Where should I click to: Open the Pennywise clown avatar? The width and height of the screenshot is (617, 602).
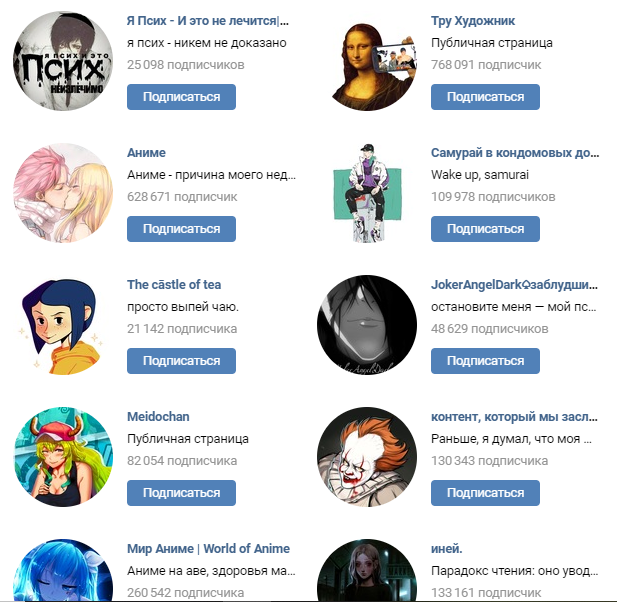click(367, 457)
